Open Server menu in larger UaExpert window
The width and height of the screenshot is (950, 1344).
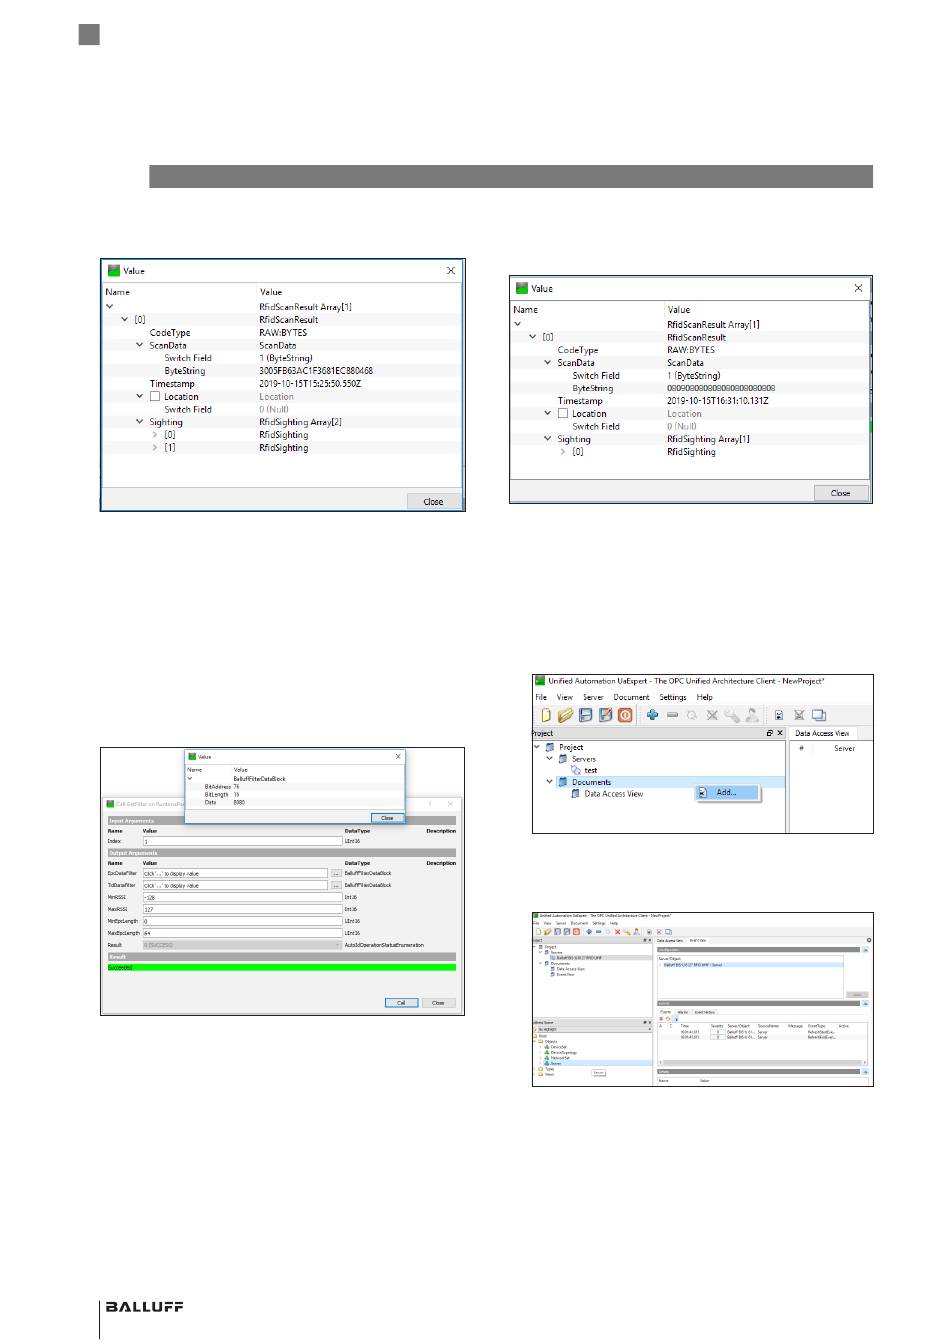[593, 697]
